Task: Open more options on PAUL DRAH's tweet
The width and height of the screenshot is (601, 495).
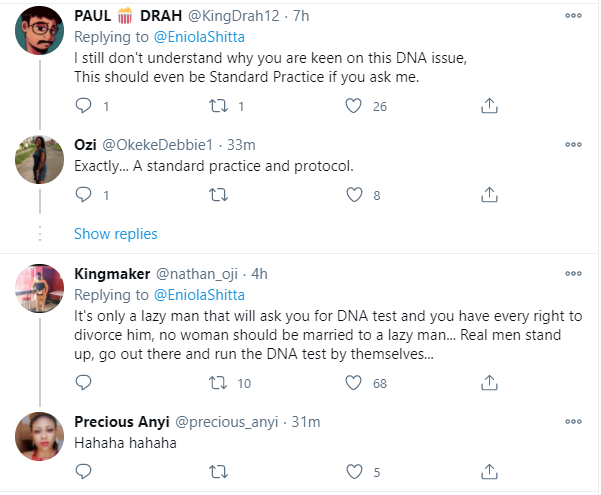Action: pyautogui.click(x=573, y=16)
